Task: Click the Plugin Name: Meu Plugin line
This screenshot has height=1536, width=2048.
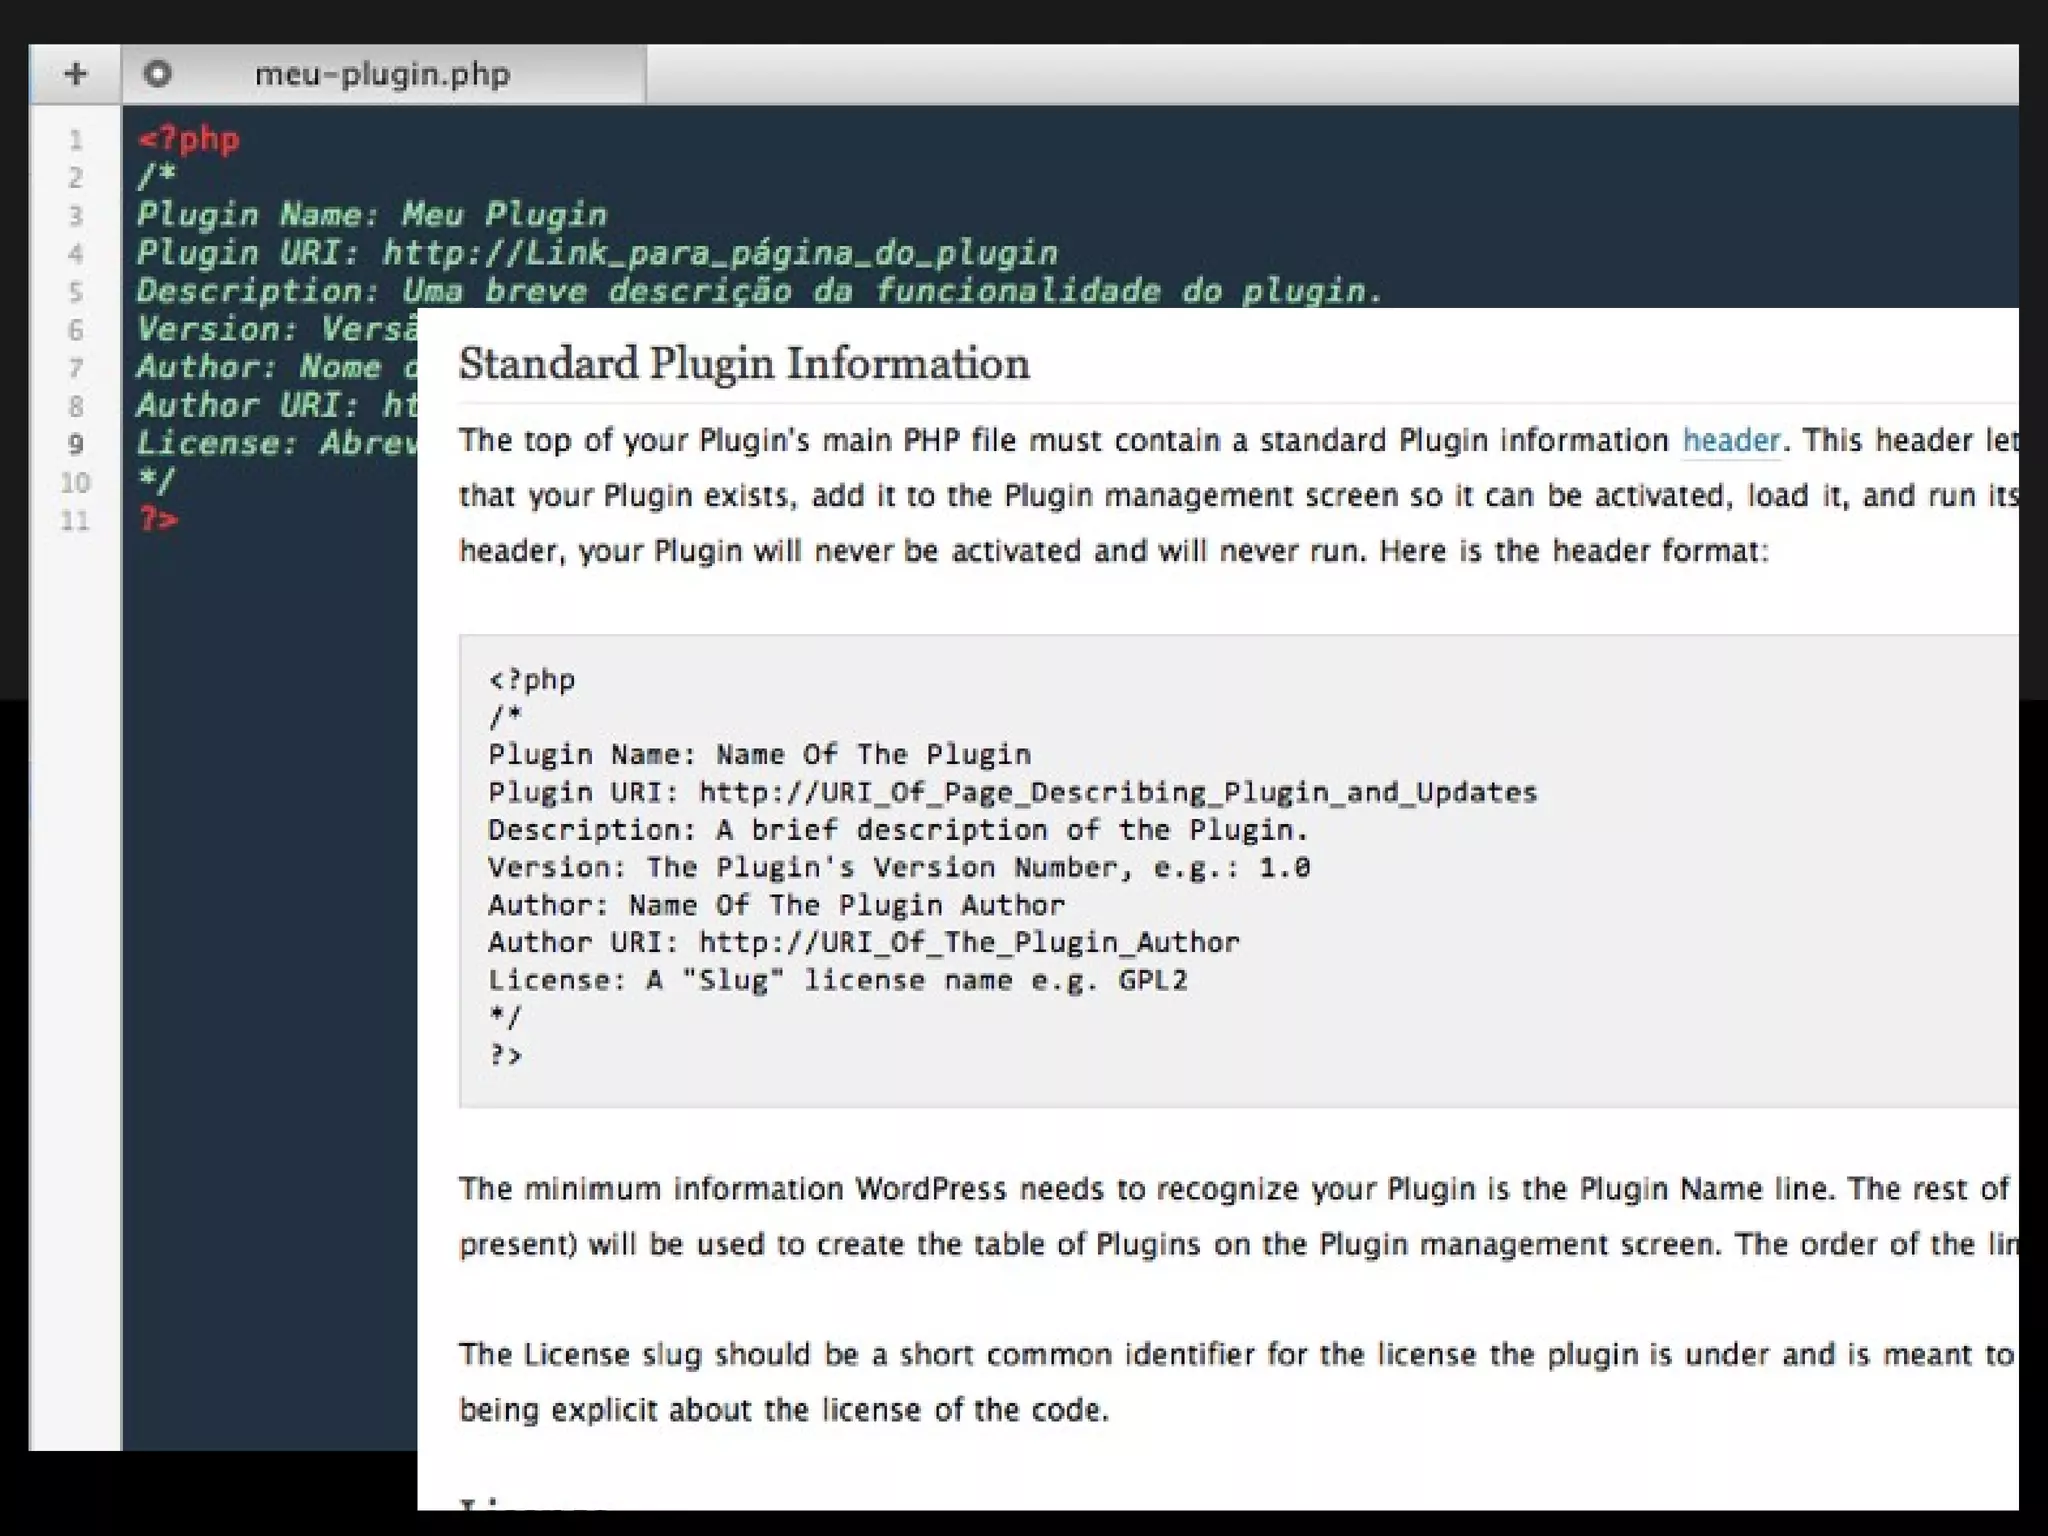Action: coord(371,214)
